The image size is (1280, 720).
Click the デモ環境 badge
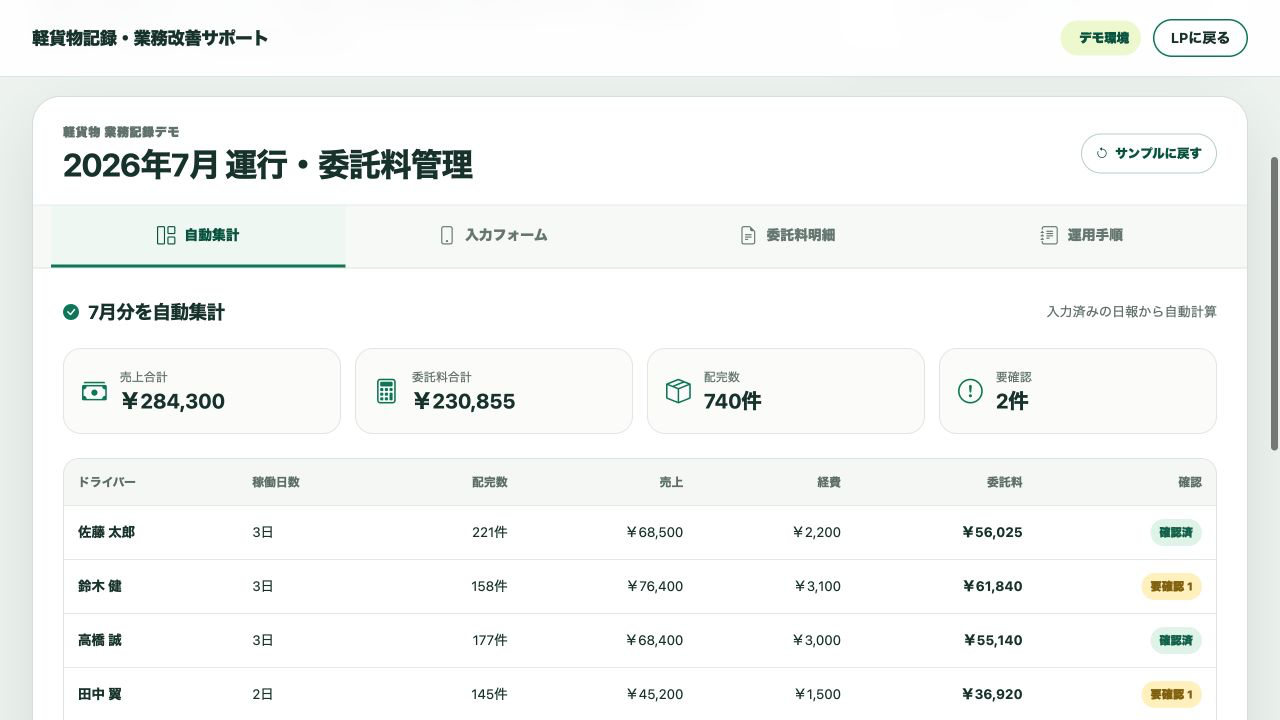[1101, 38]
